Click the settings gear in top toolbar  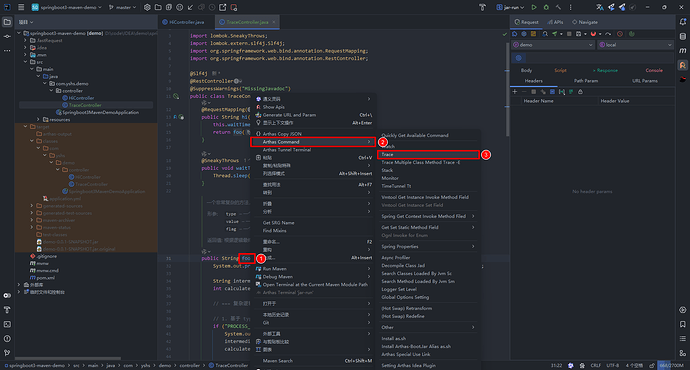[147, 7]
